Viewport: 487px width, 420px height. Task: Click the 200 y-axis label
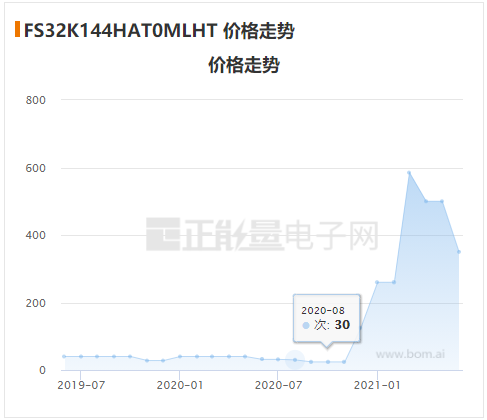36,303
